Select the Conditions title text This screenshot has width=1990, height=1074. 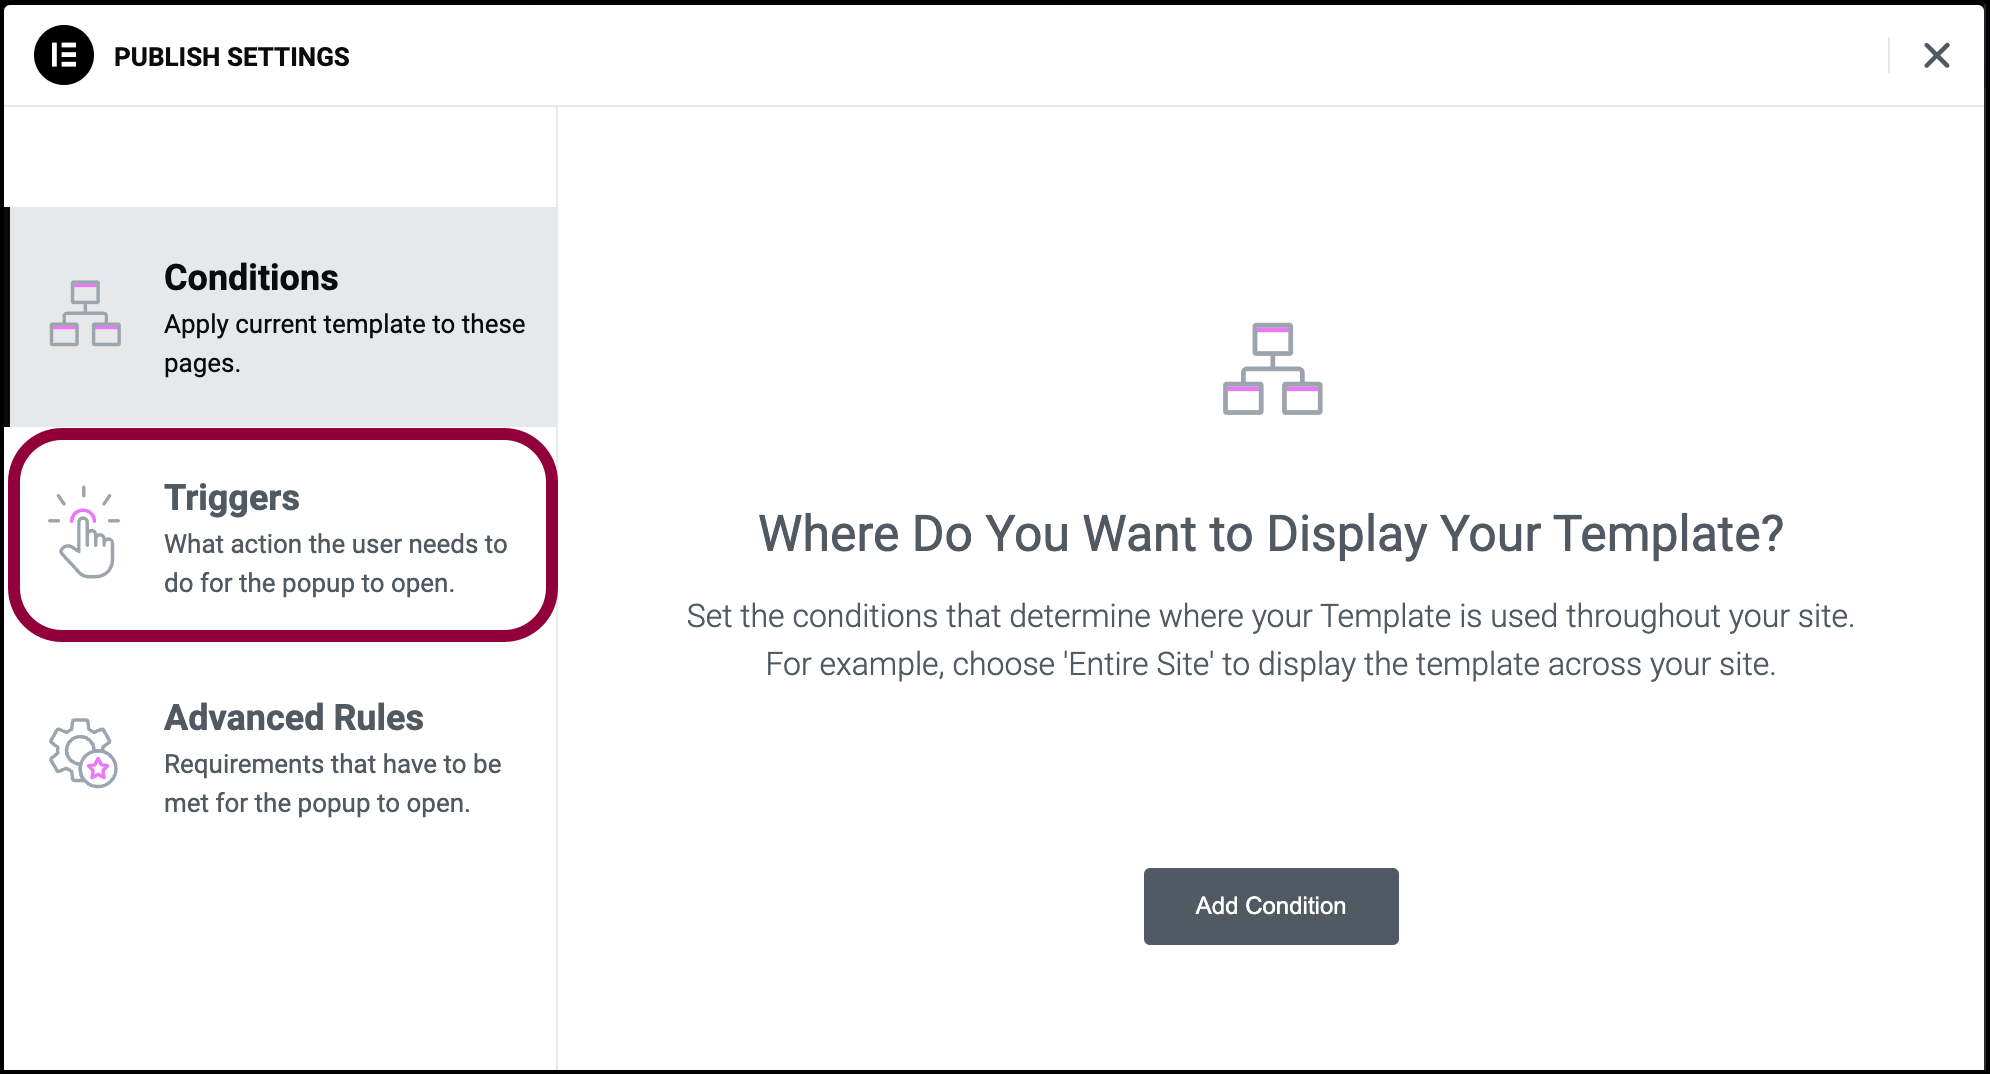pos(251,277)
